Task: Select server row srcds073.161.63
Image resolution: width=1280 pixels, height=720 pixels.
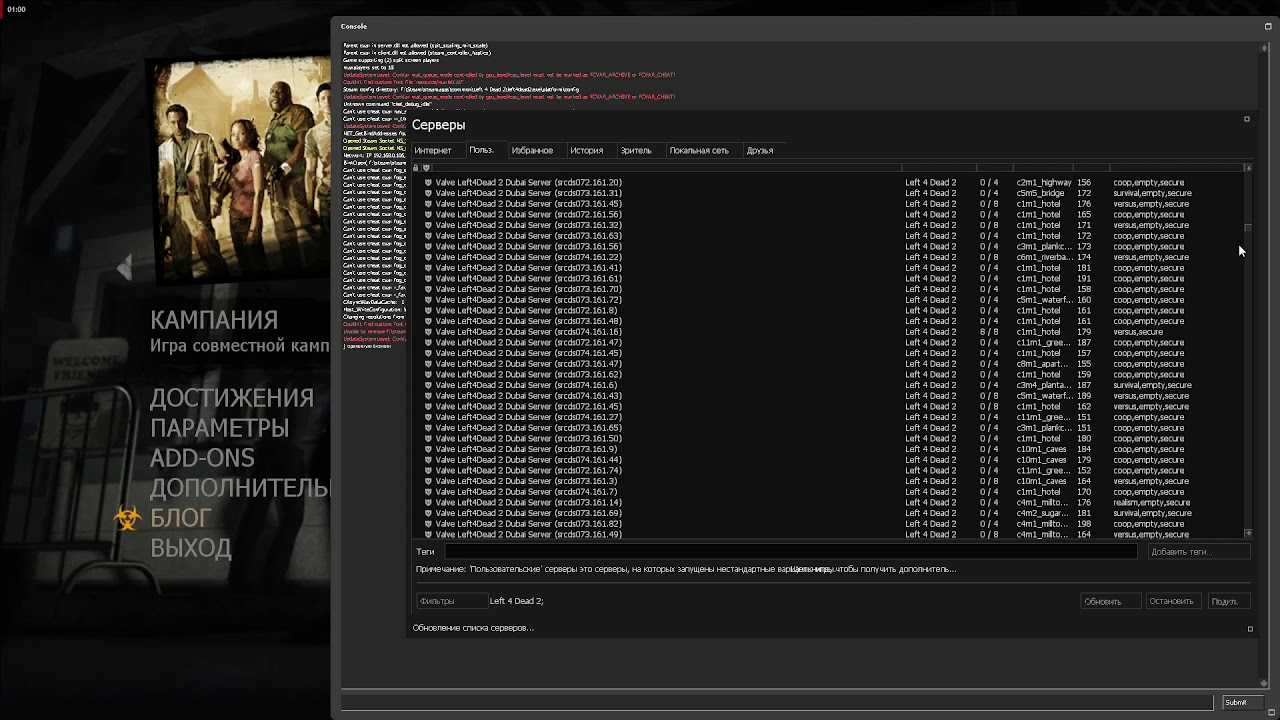Action: coord(830,236)
